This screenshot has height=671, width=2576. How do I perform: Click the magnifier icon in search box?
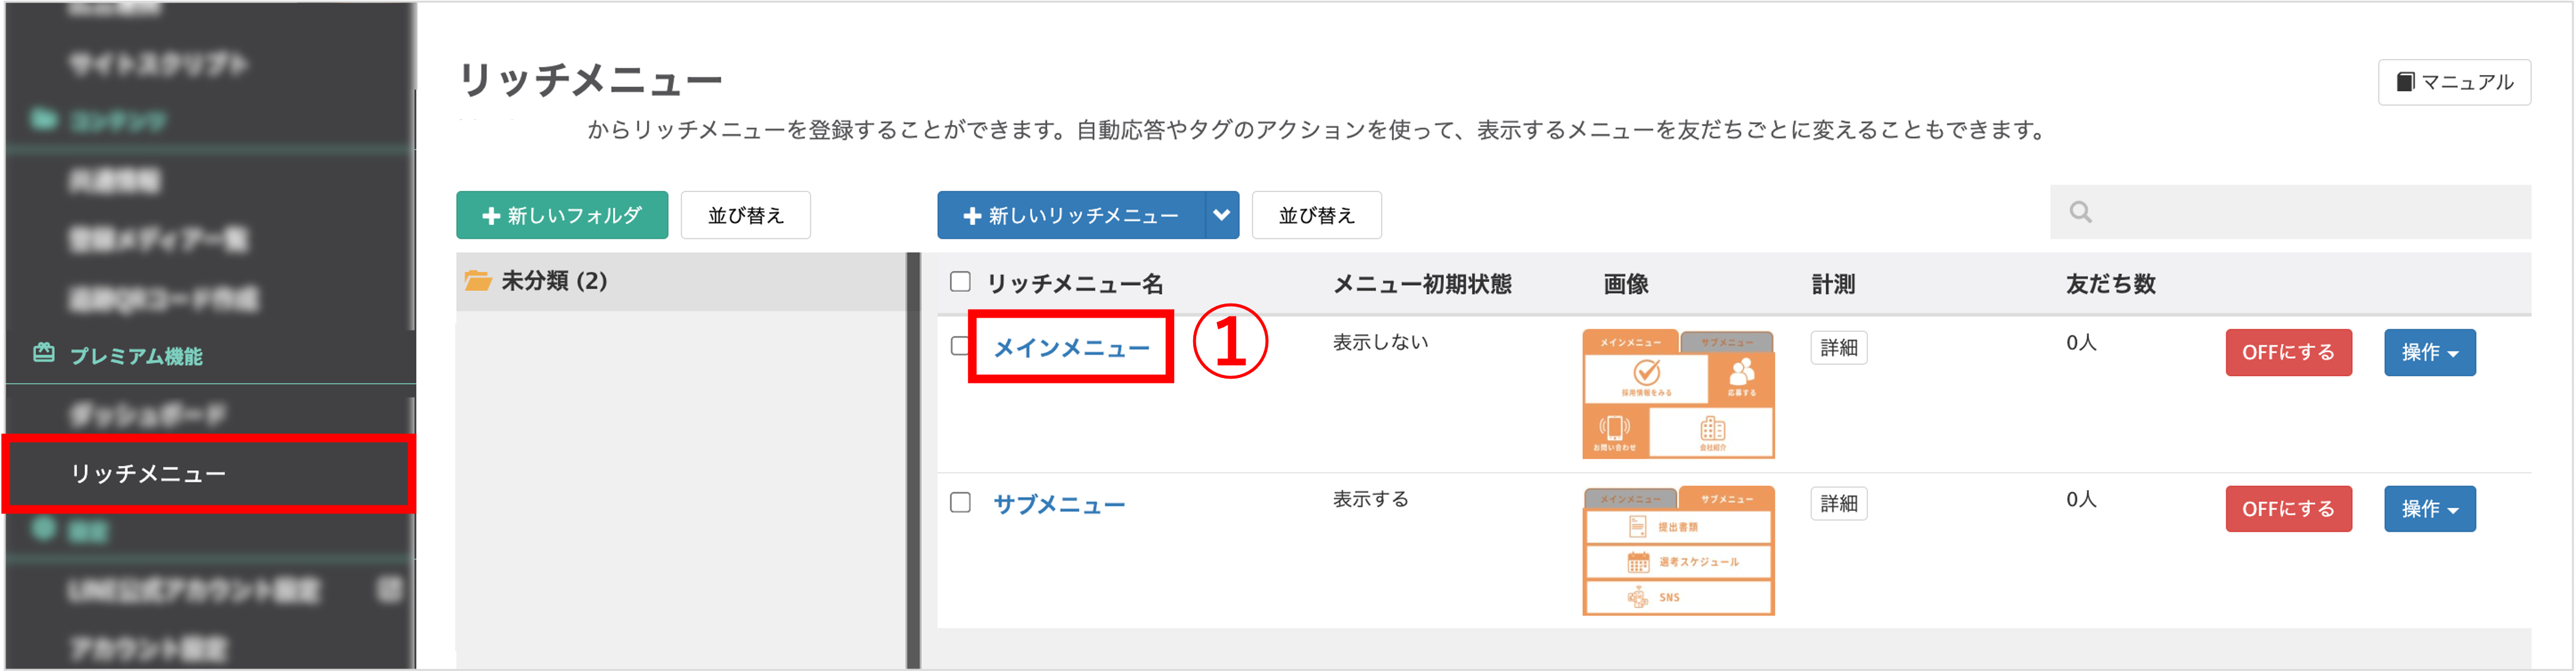pyautogui.click(x=2081, y=212)
